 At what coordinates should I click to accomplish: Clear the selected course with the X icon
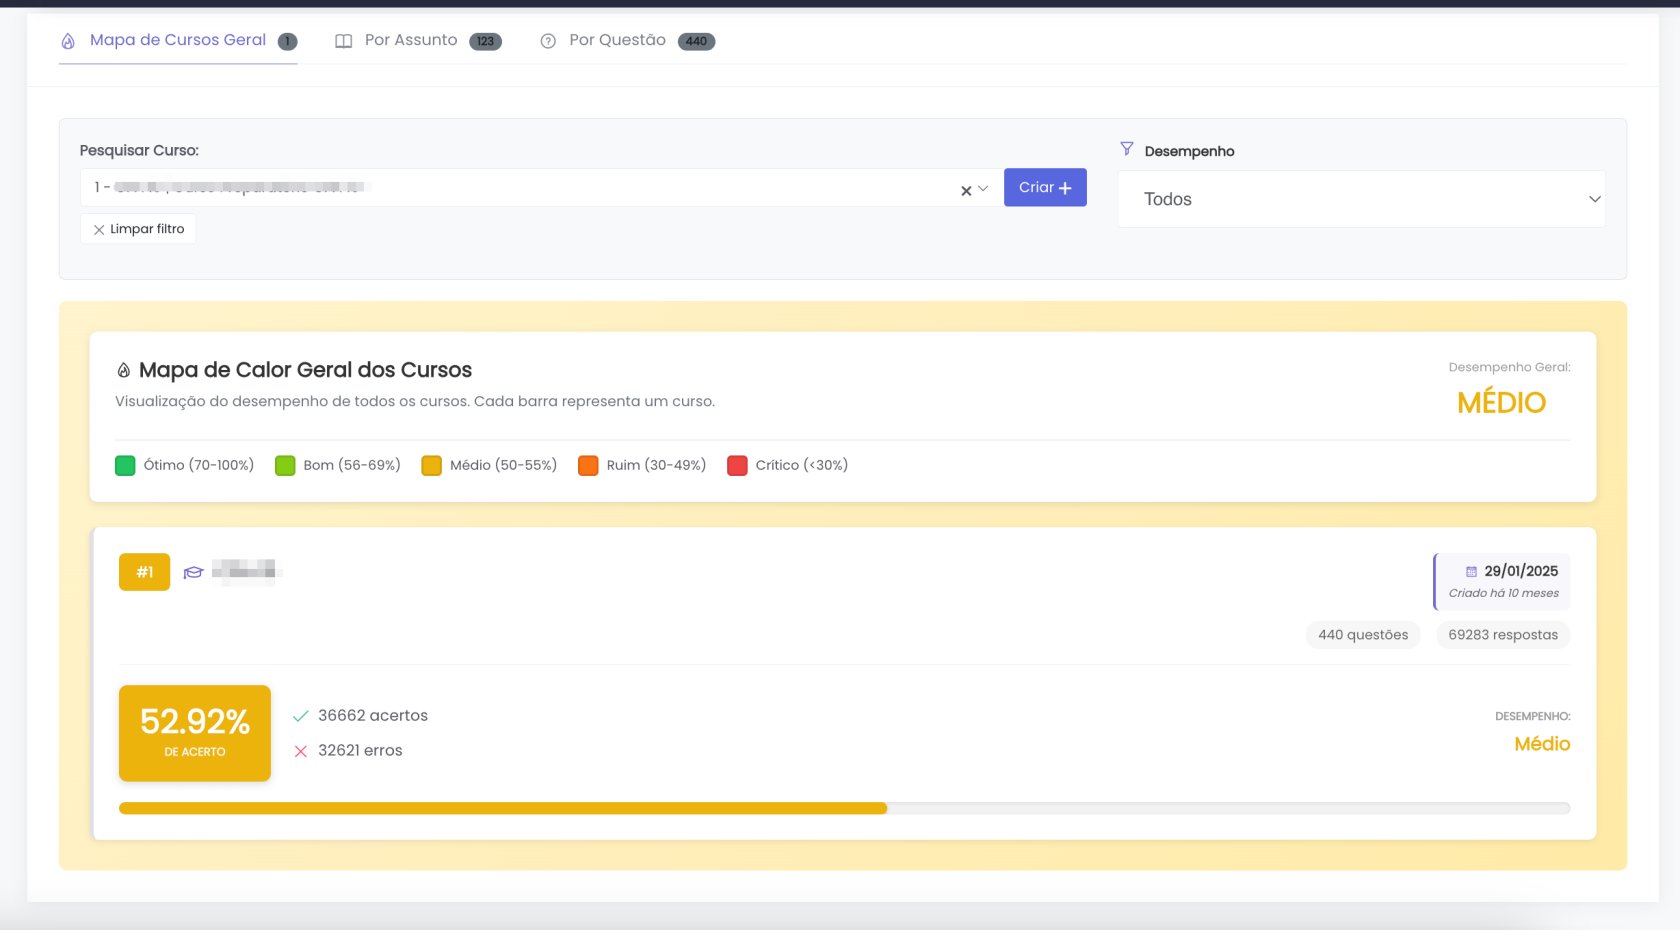(966, 190)
